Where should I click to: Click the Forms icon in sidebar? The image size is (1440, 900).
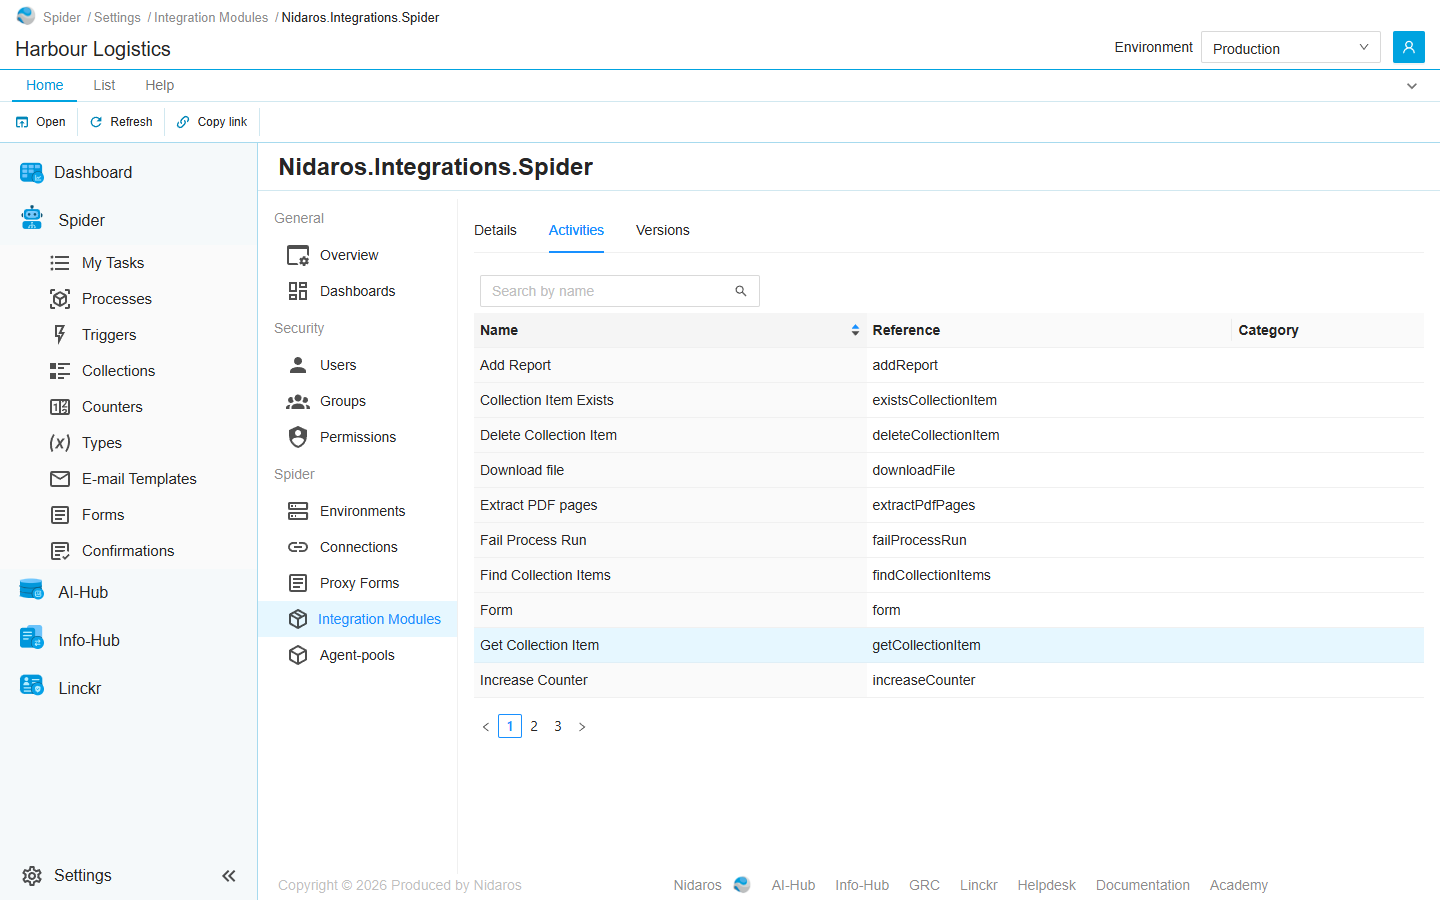[x=60, y=515]
